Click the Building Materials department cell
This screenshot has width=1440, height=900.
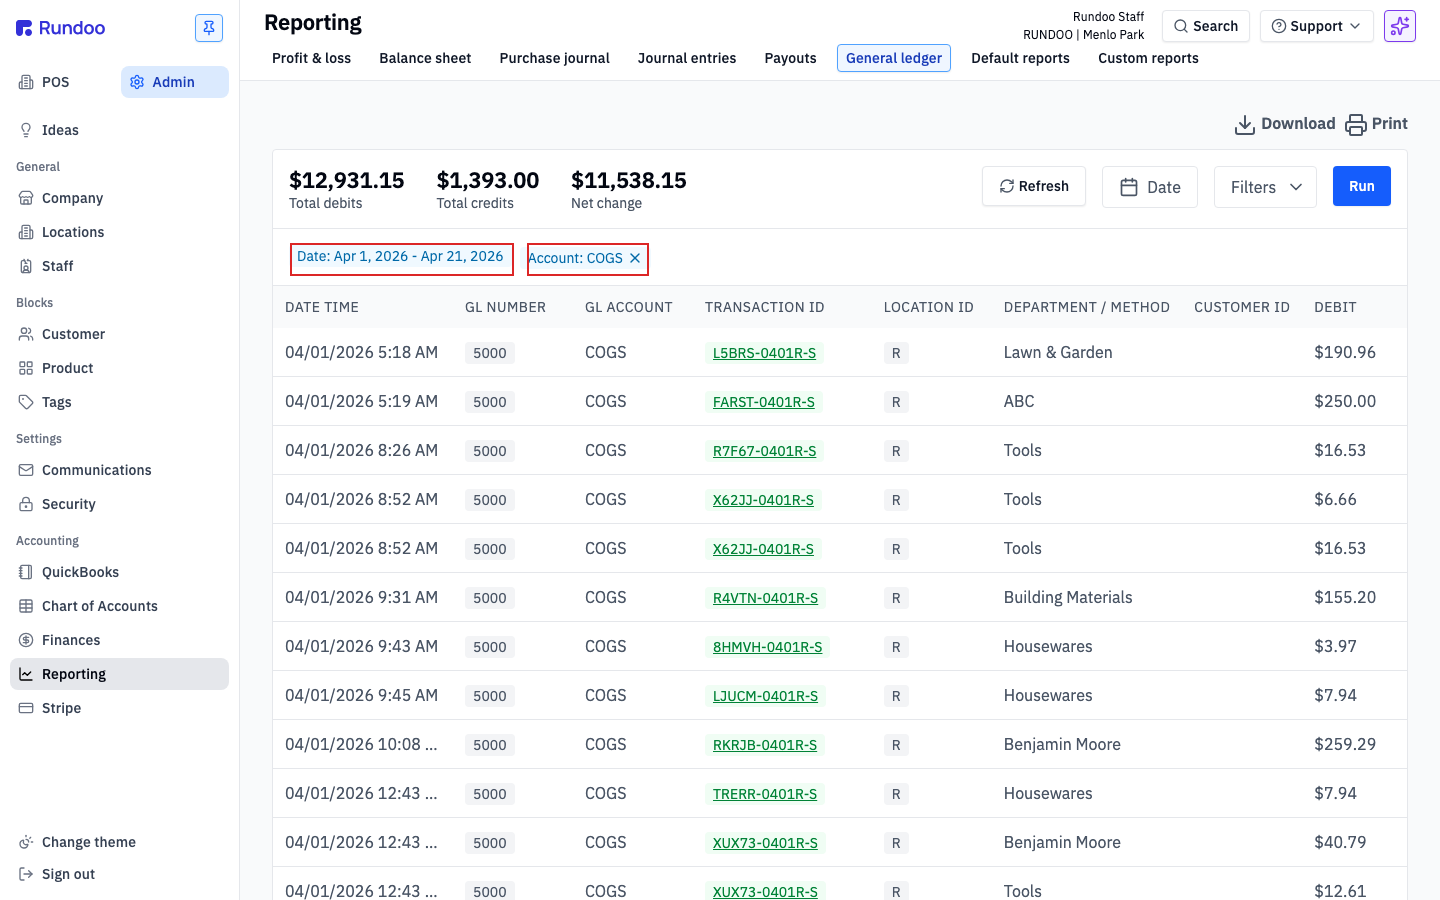point(1068,597)
